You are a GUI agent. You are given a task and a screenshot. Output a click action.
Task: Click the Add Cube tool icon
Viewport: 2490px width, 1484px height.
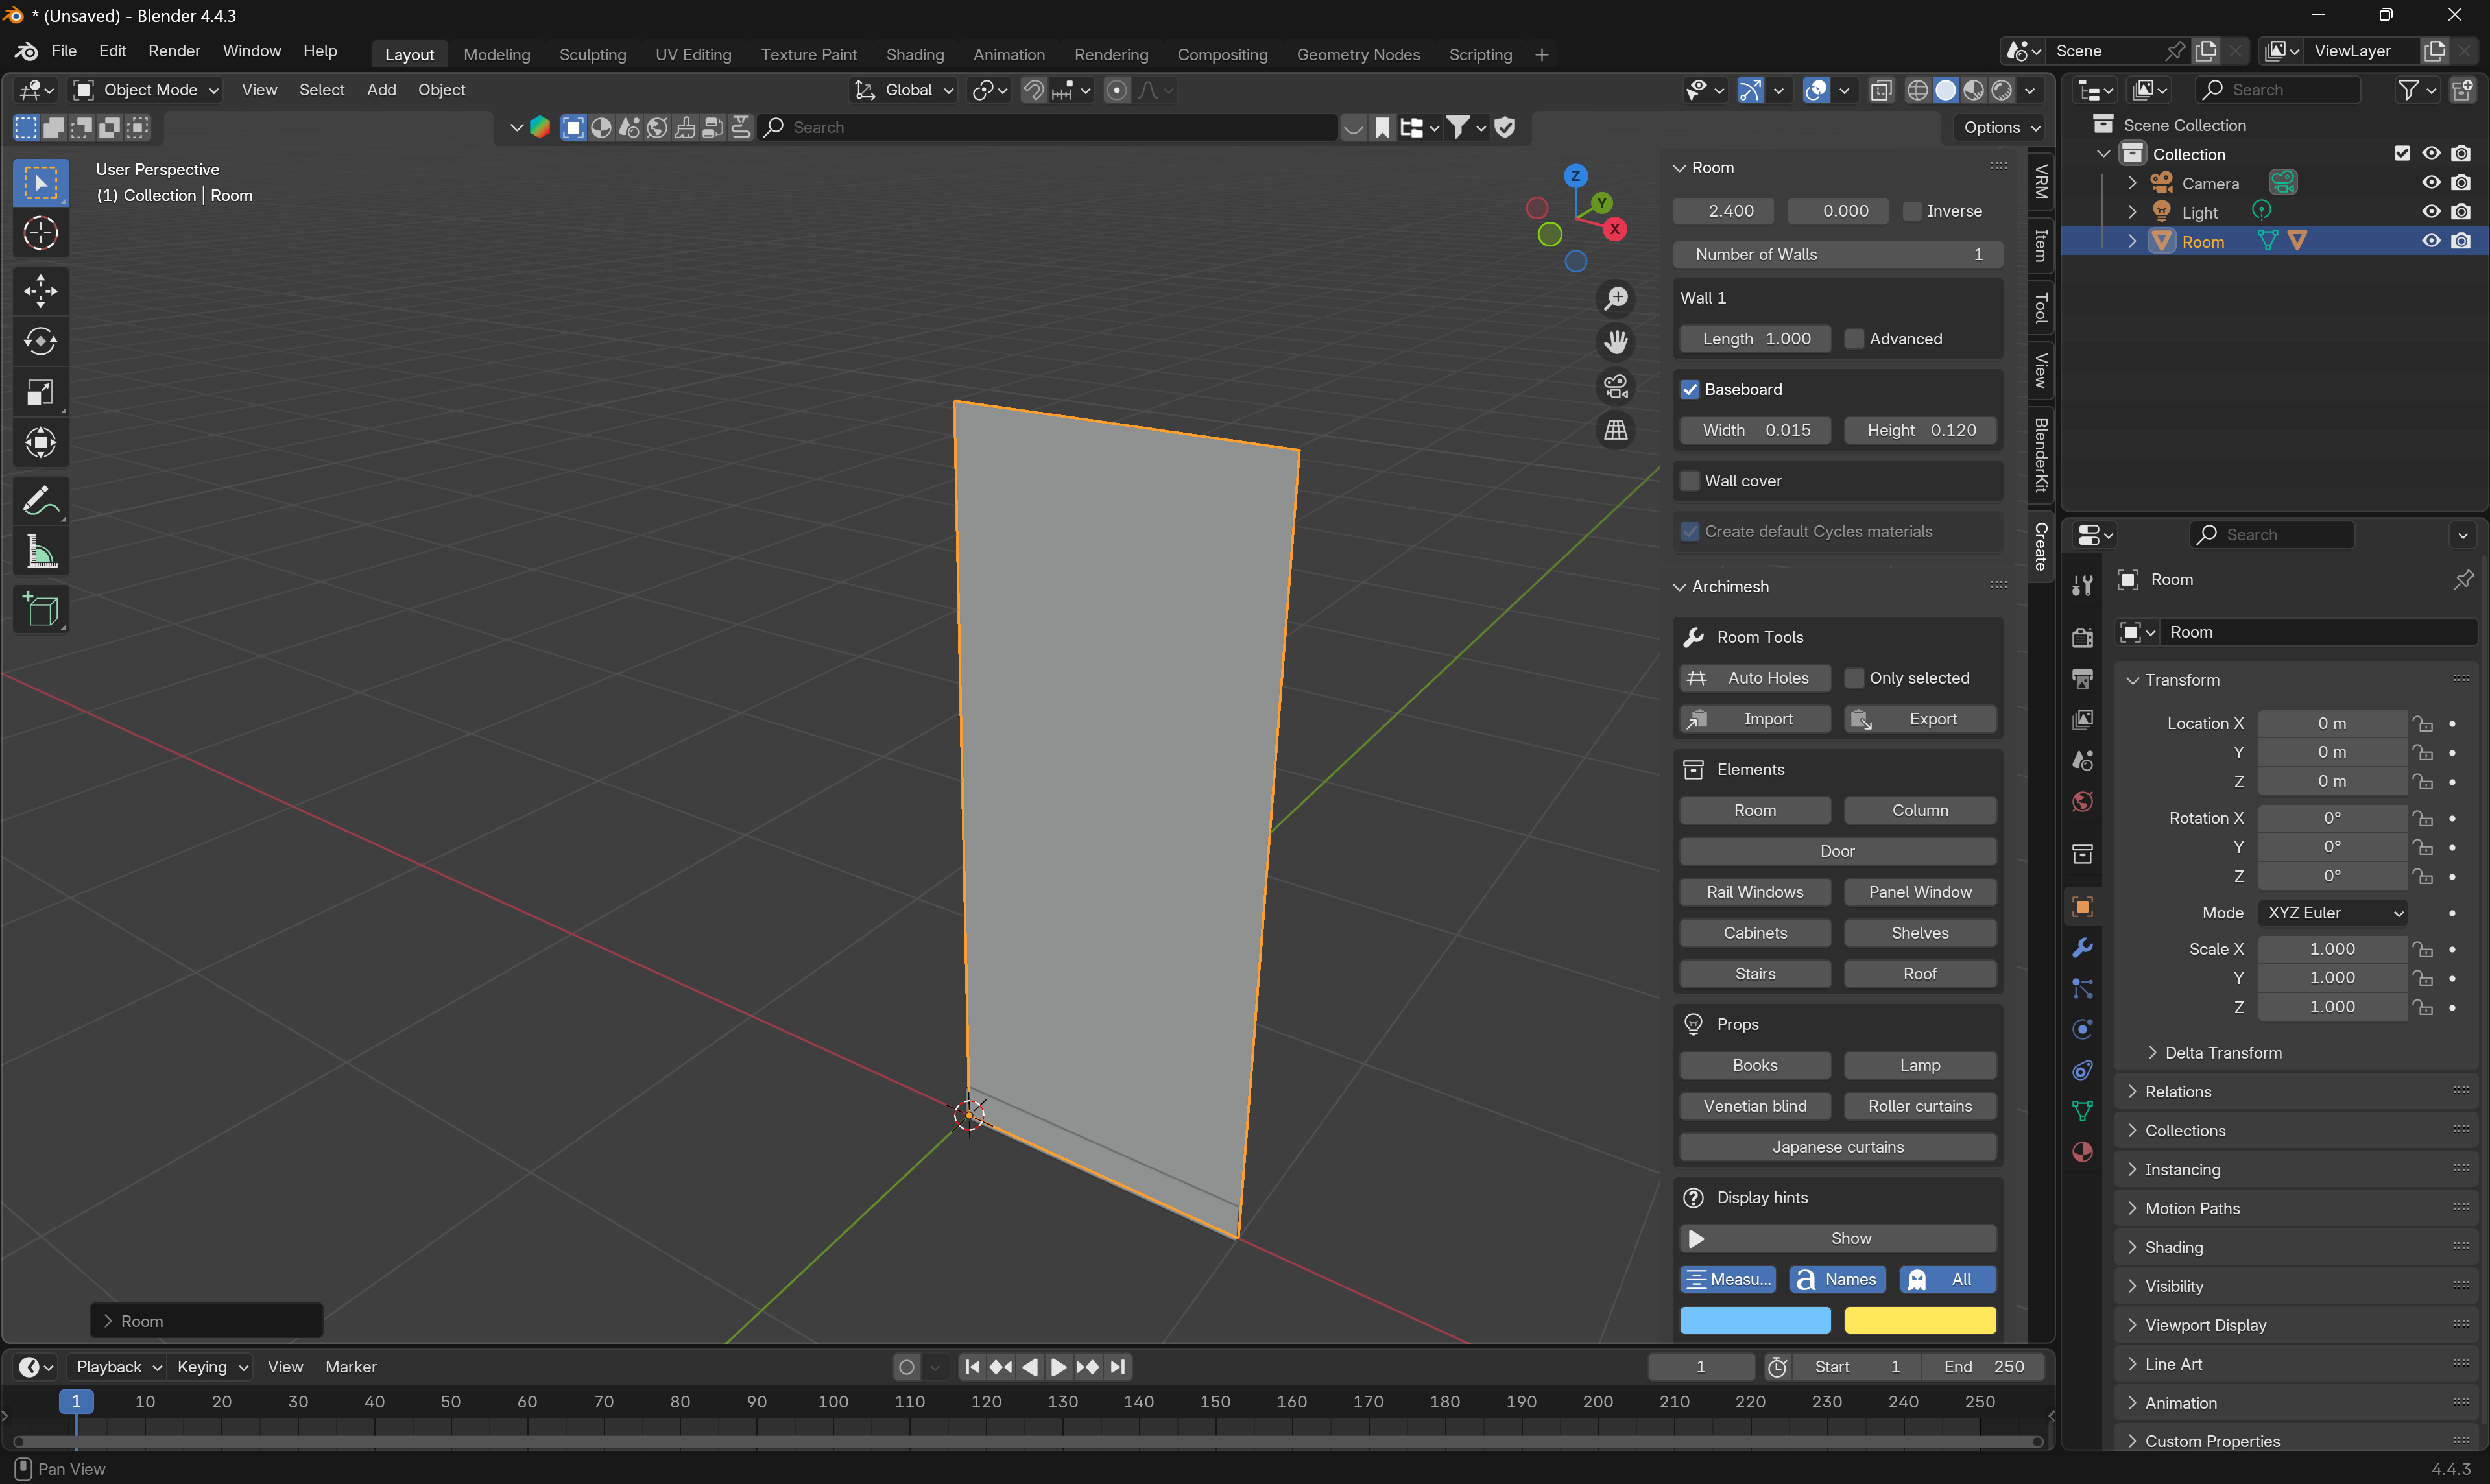point(40,610)
